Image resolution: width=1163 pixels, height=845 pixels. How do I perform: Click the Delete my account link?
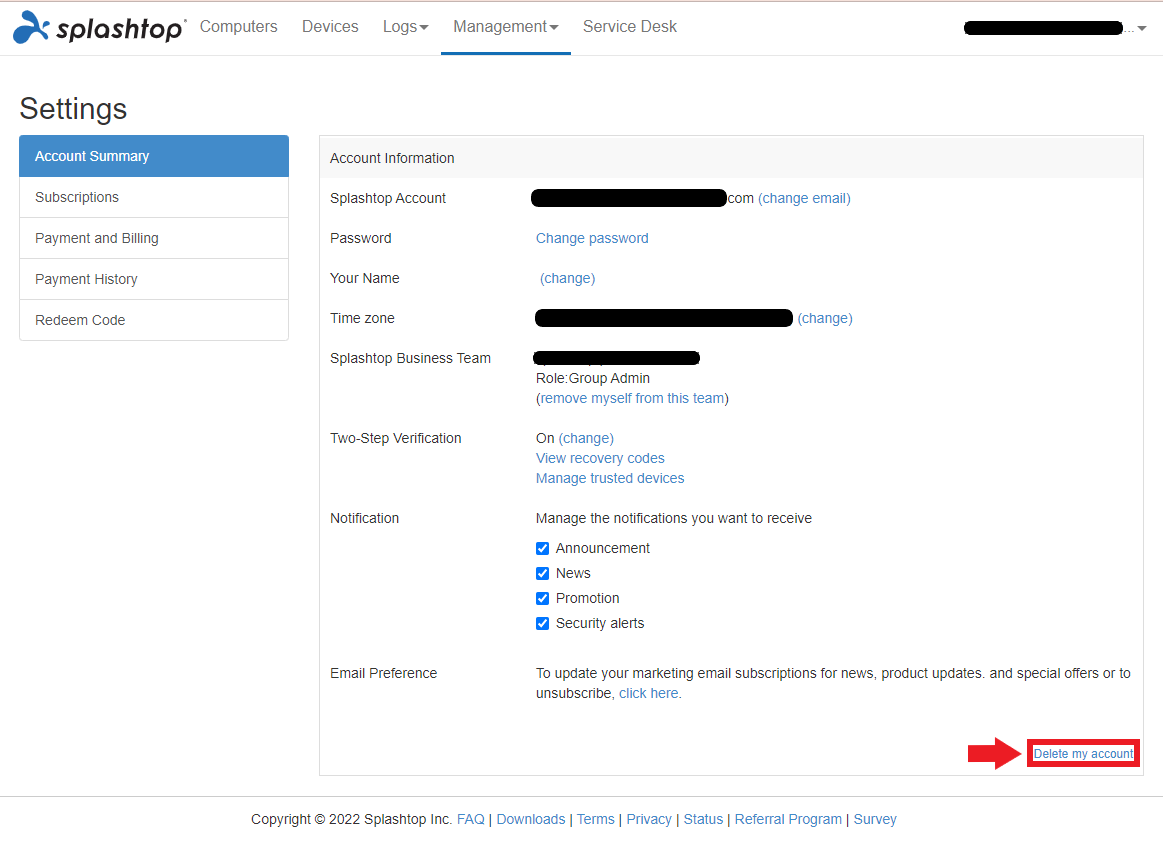click(1082, 753)
